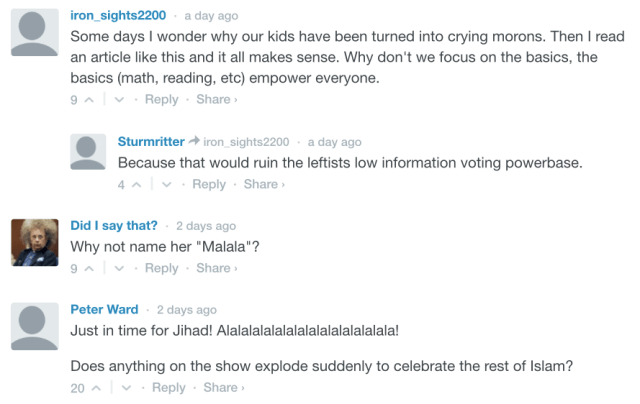The image size is (640, 404).
Task: Reply to Peter Ward's comment
Action: pos(169,388)
